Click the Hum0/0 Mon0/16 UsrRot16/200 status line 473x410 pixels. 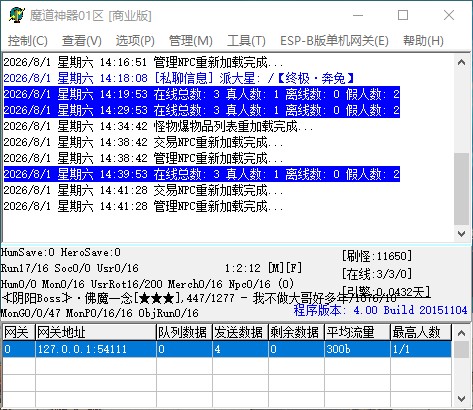(147, 284)
